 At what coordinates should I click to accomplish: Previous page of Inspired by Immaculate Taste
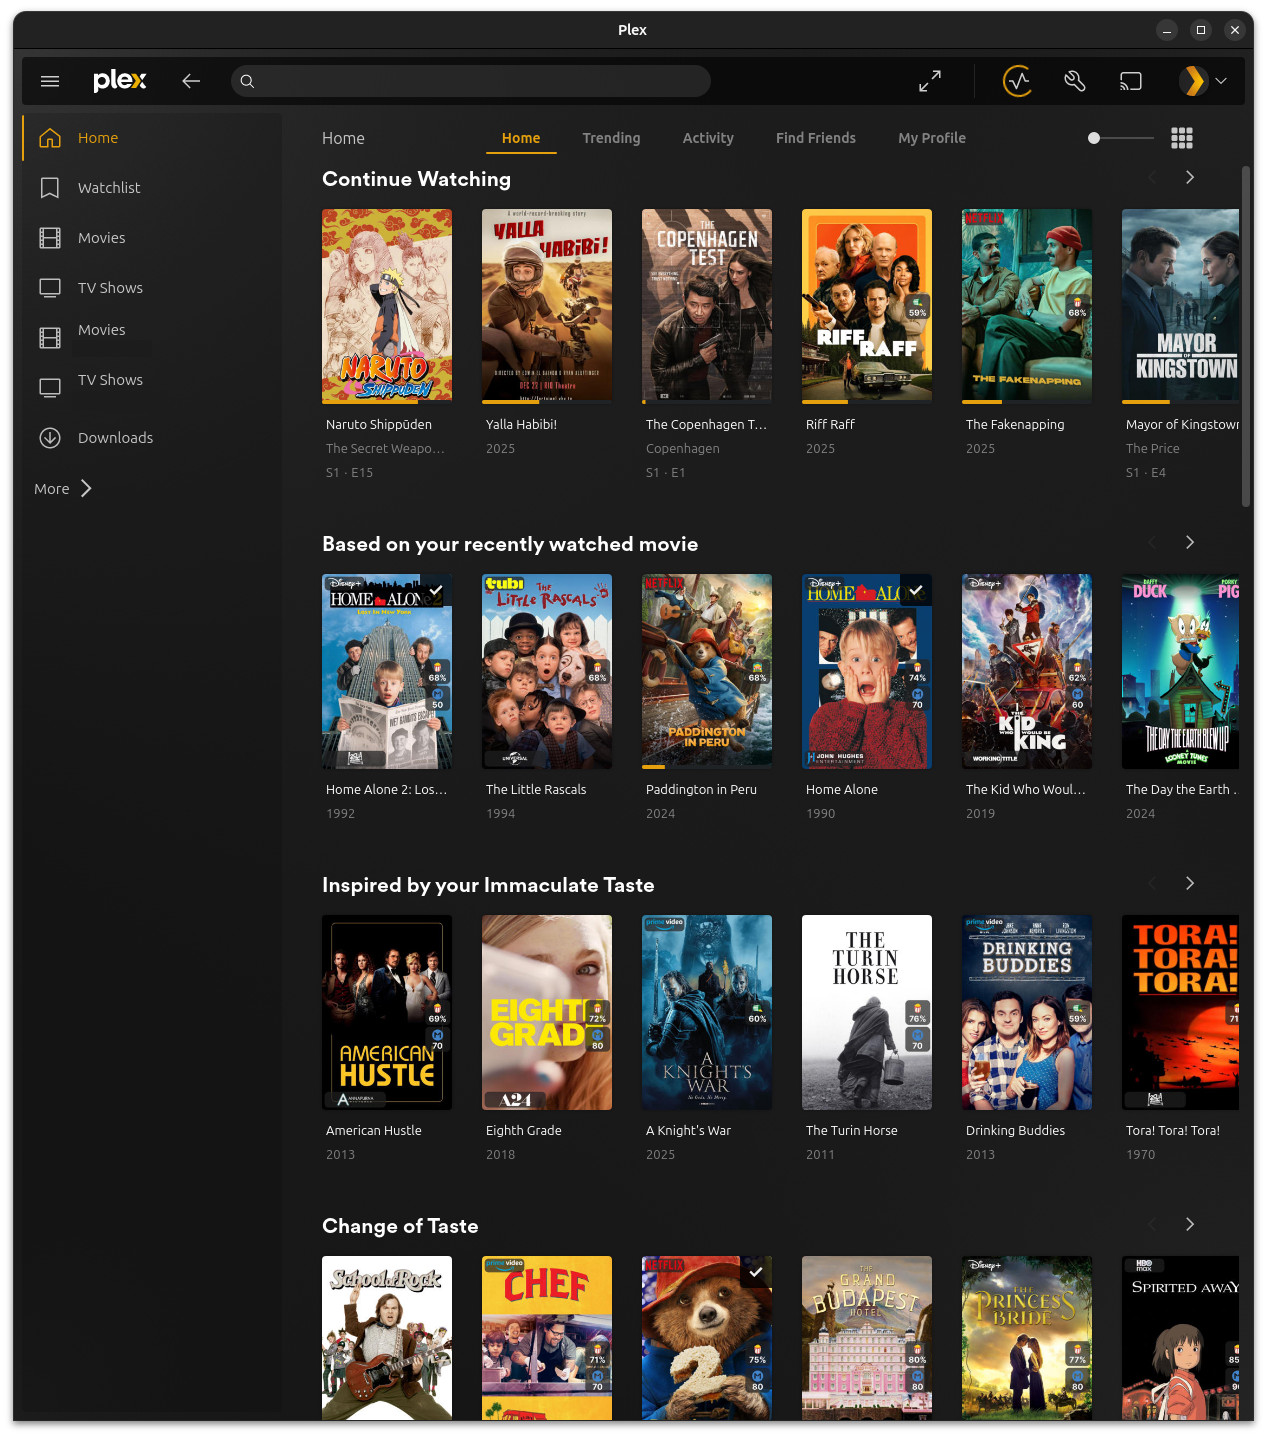pos(1152,883)
